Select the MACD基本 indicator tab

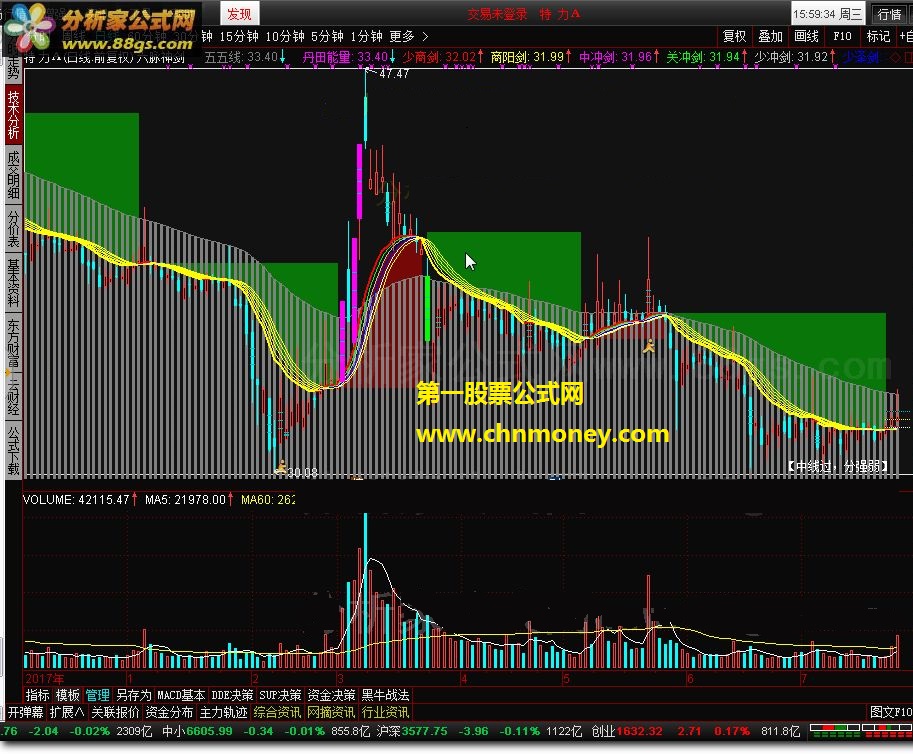181,695
